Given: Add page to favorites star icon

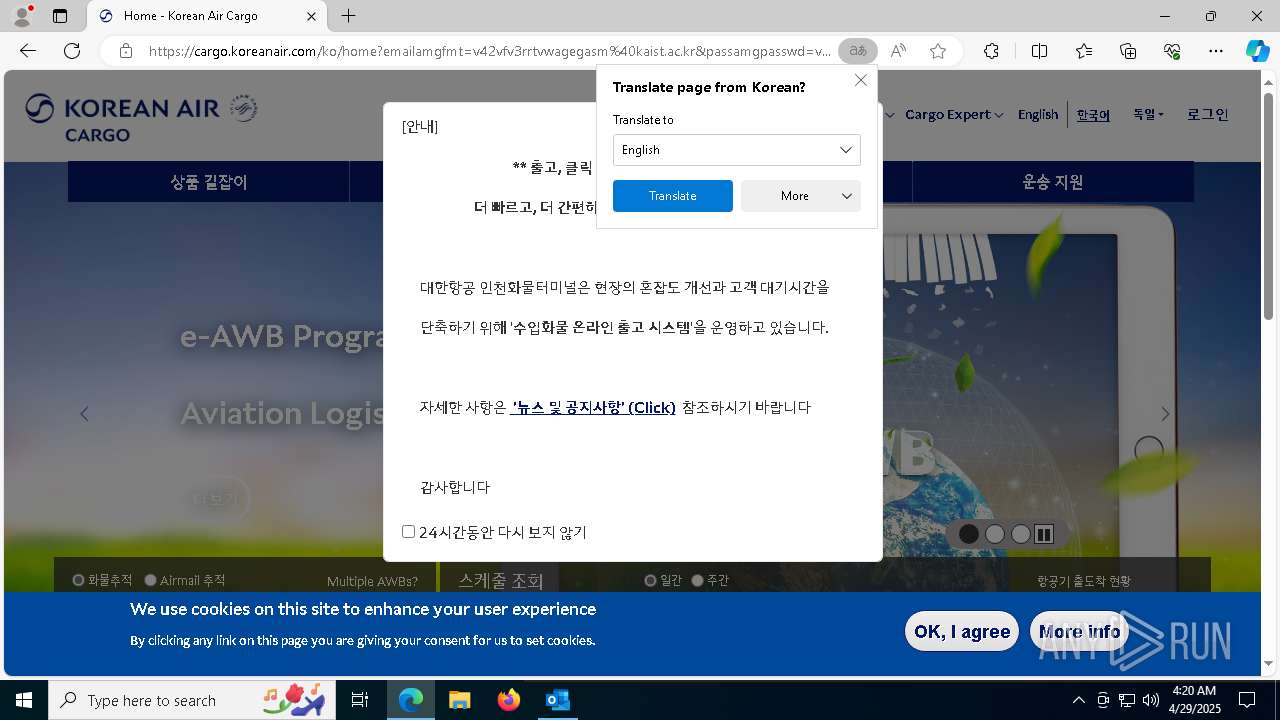Looking at the screenshot, I should [938, 51].
